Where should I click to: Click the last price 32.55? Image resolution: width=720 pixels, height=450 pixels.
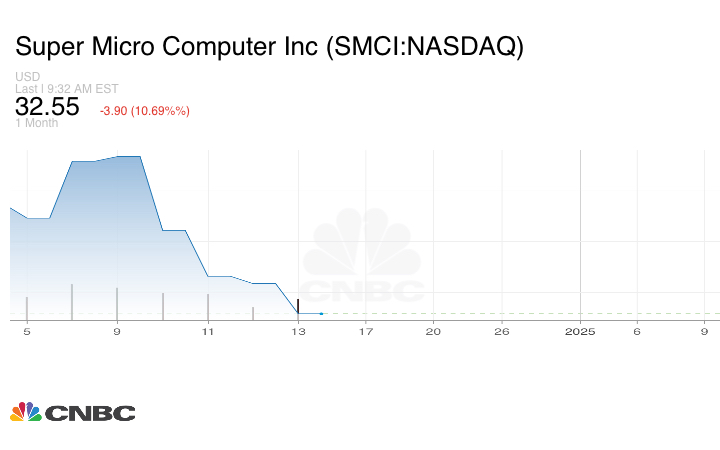tap(47, 106)
